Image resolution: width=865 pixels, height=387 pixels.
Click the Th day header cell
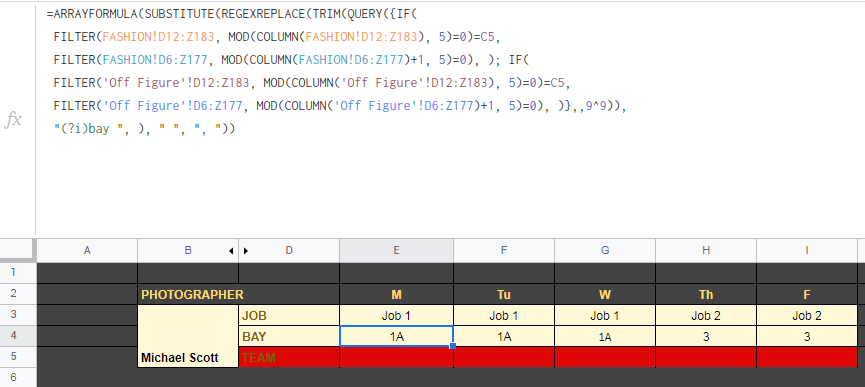[706, 294]
